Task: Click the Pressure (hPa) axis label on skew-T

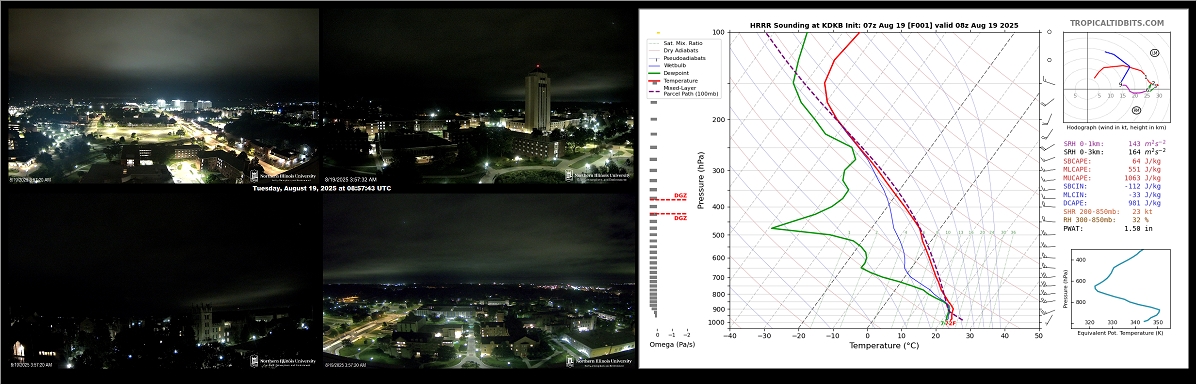Action: 700,180
